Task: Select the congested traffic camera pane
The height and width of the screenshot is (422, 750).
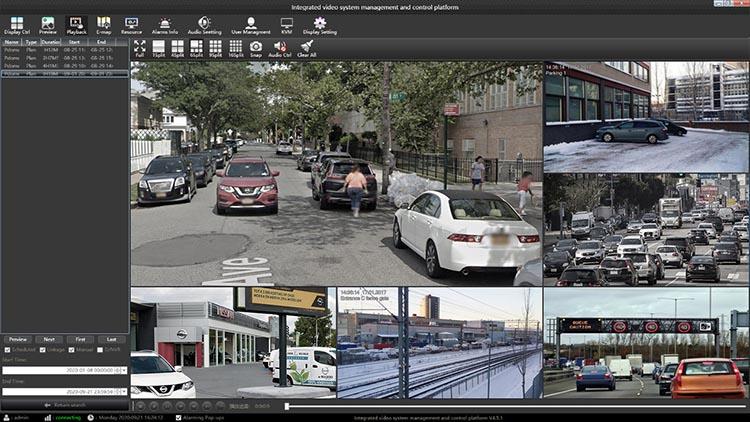Action: click(646, 230)
